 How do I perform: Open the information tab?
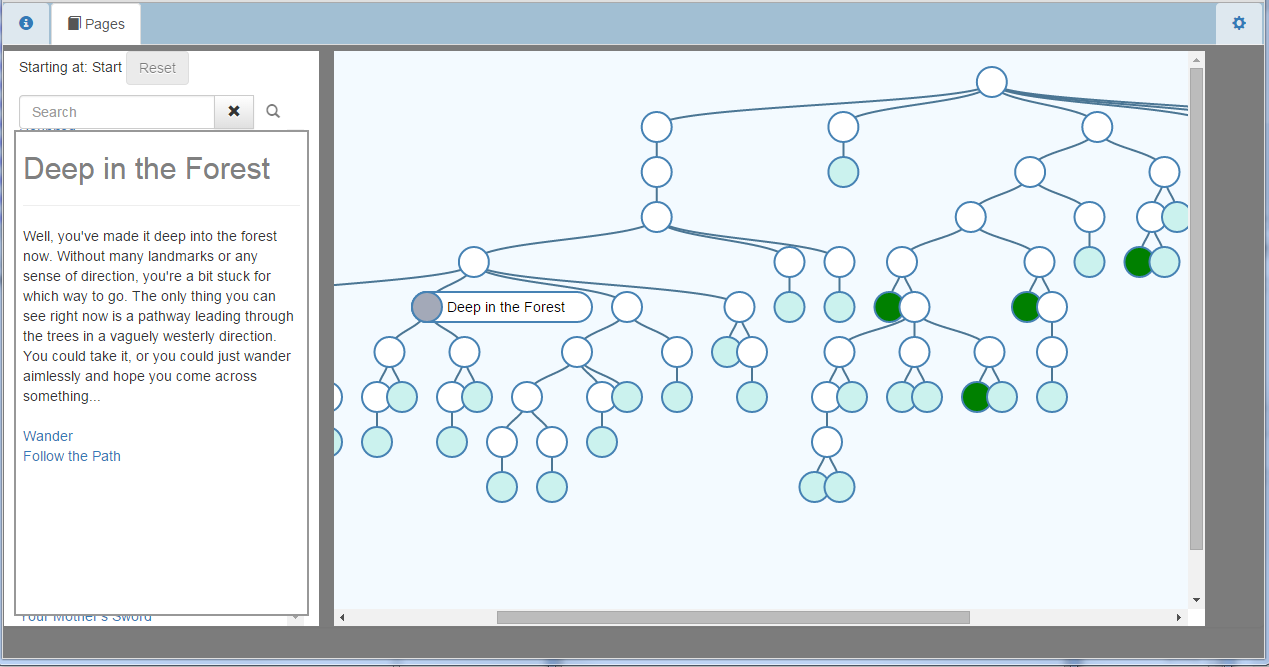pos(25,22)
